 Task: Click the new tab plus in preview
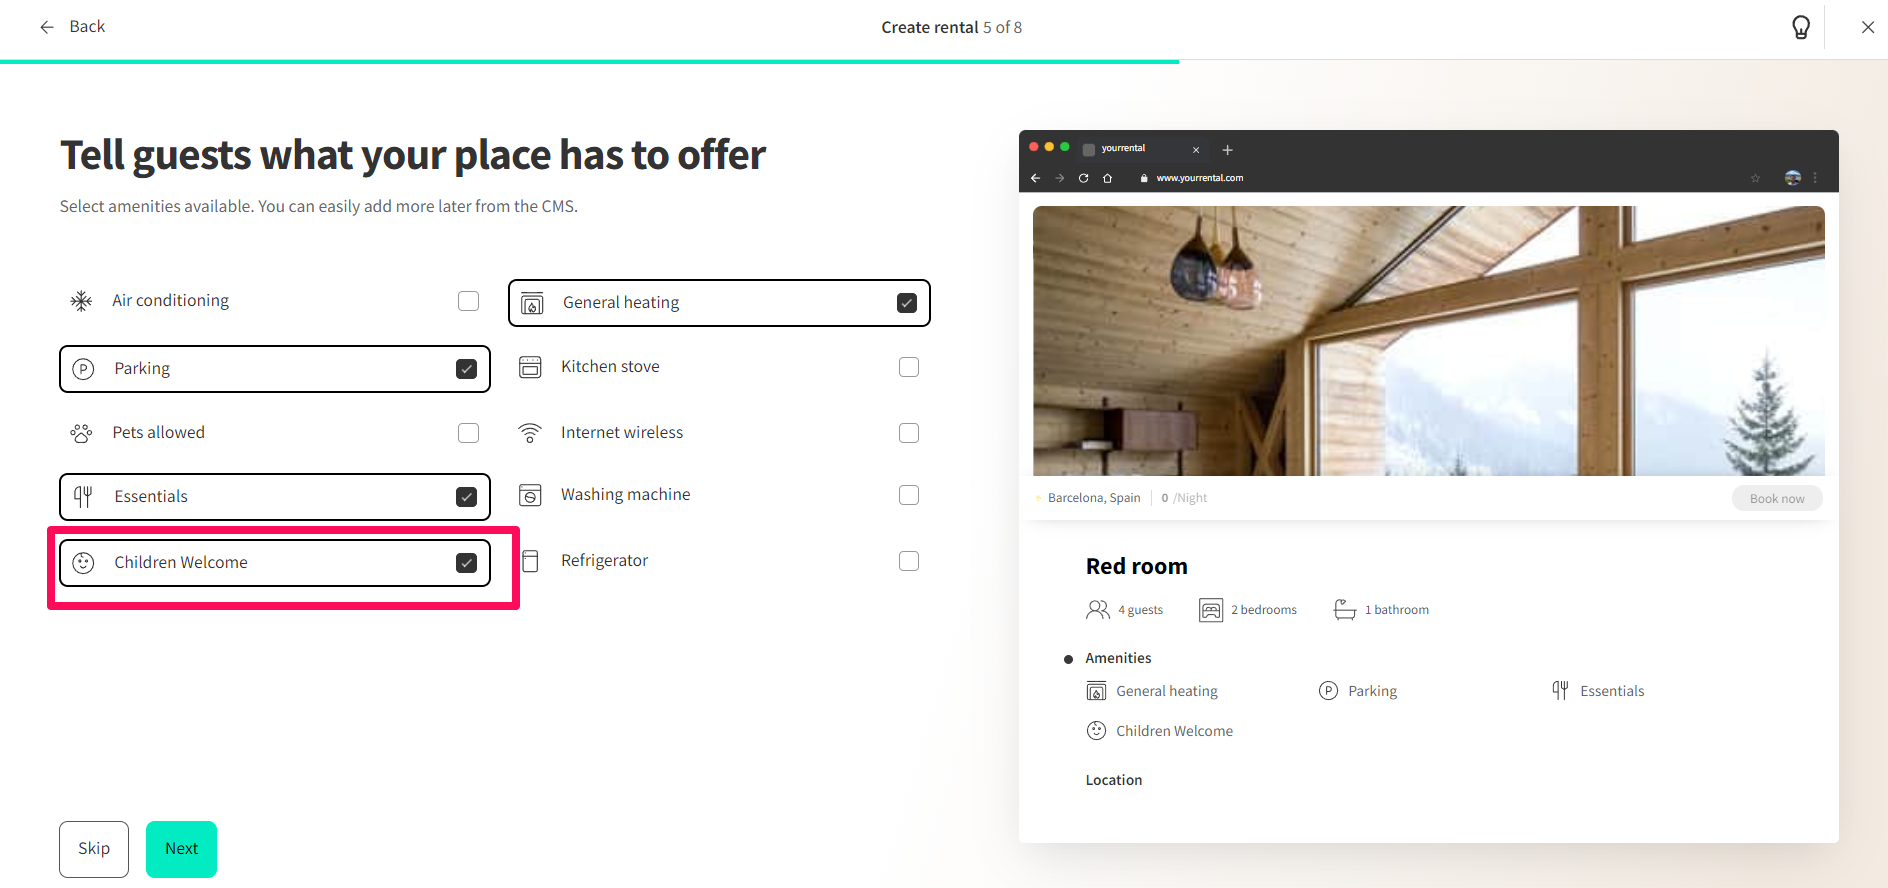click(x=1228, y=150)
